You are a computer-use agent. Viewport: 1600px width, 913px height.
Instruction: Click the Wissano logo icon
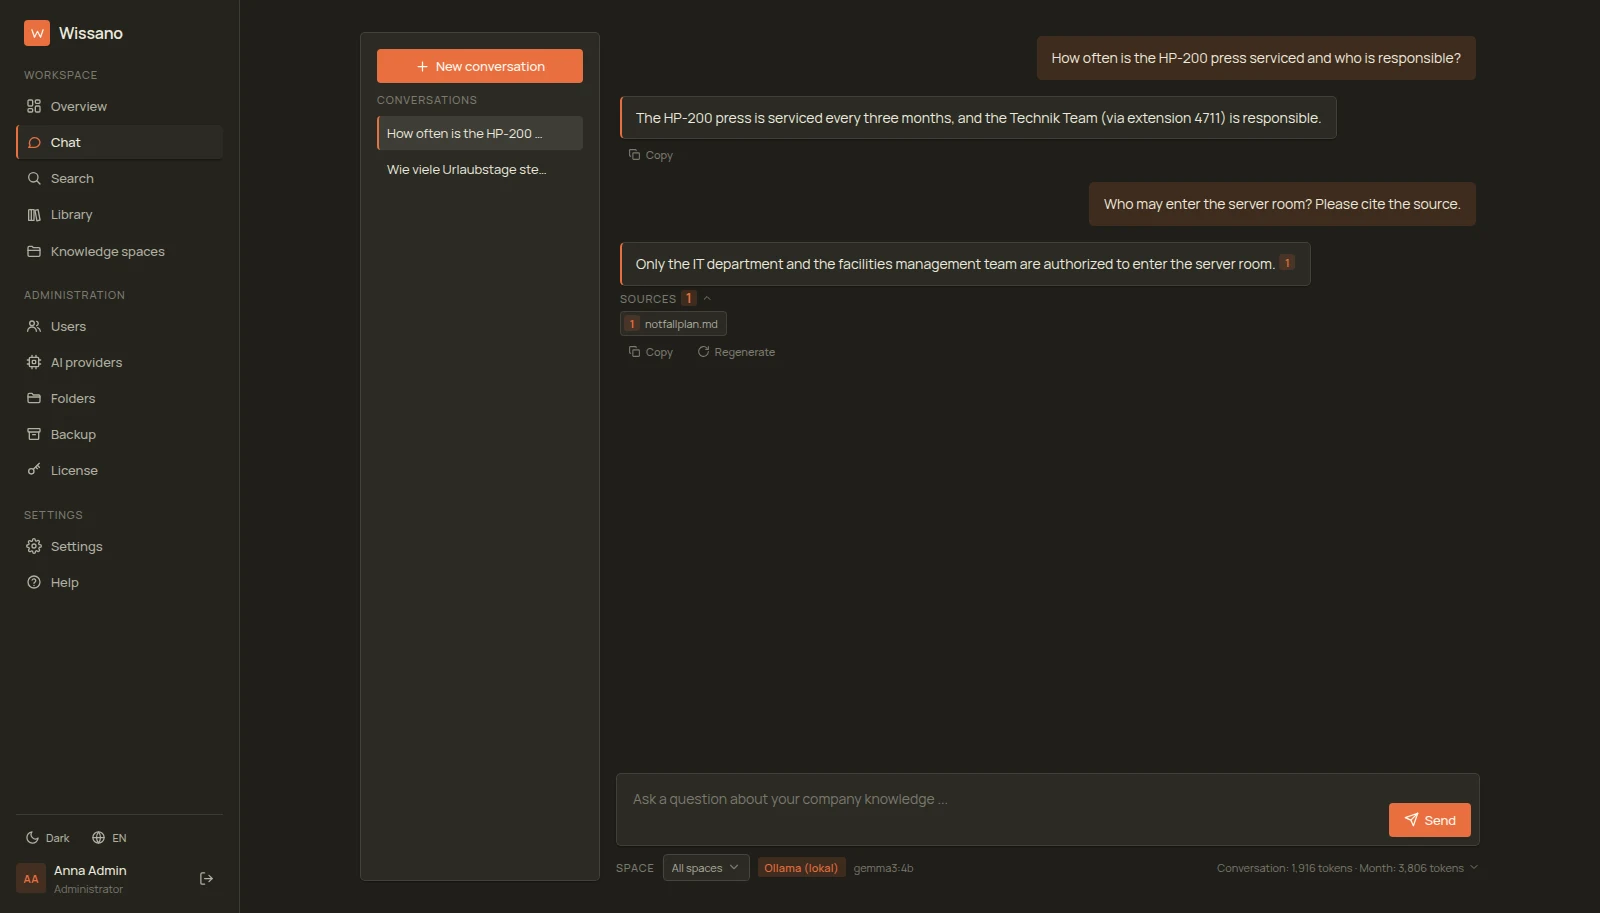[37, 33]
